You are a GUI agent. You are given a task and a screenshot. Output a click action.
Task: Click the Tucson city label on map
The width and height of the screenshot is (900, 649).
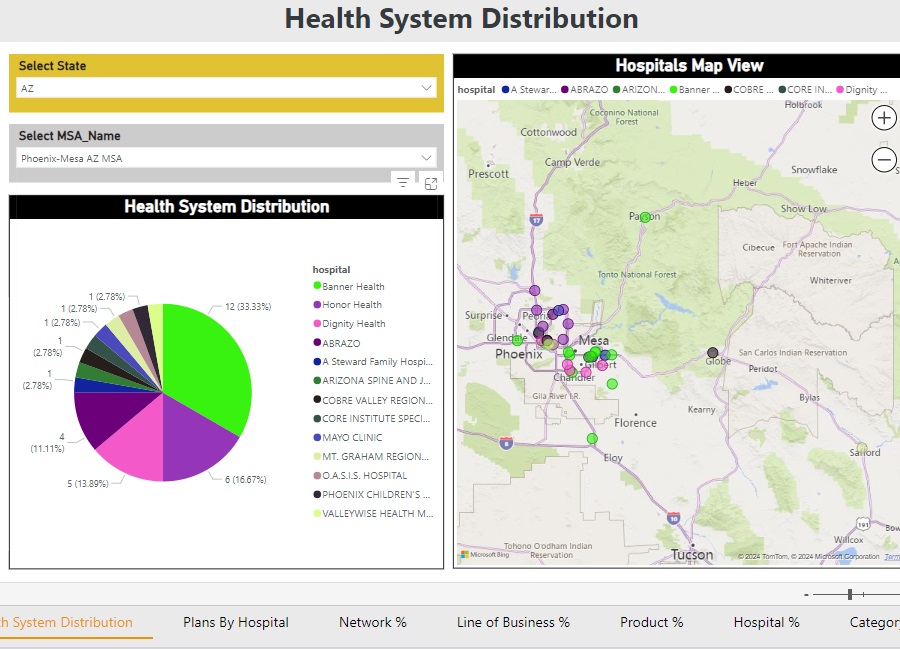click(692, 554)
